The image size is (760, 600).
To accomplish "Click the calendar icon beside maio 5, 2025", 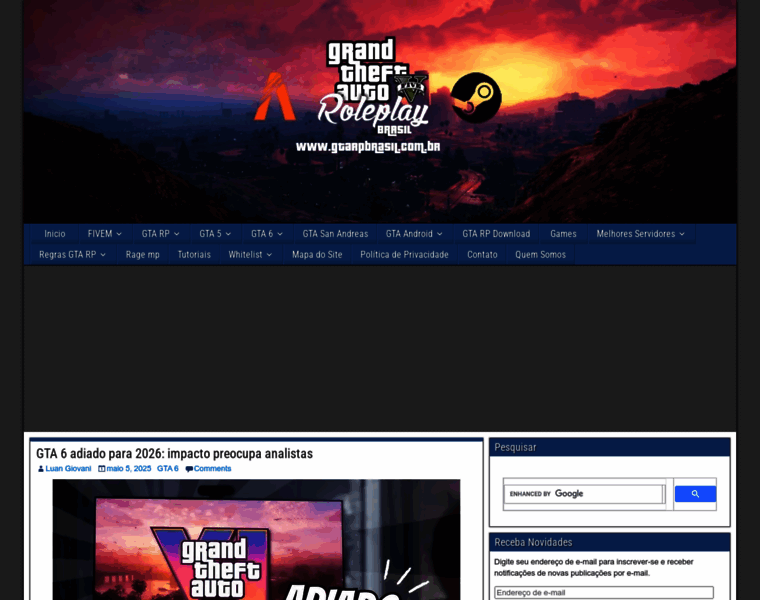I will click(101, 469).
